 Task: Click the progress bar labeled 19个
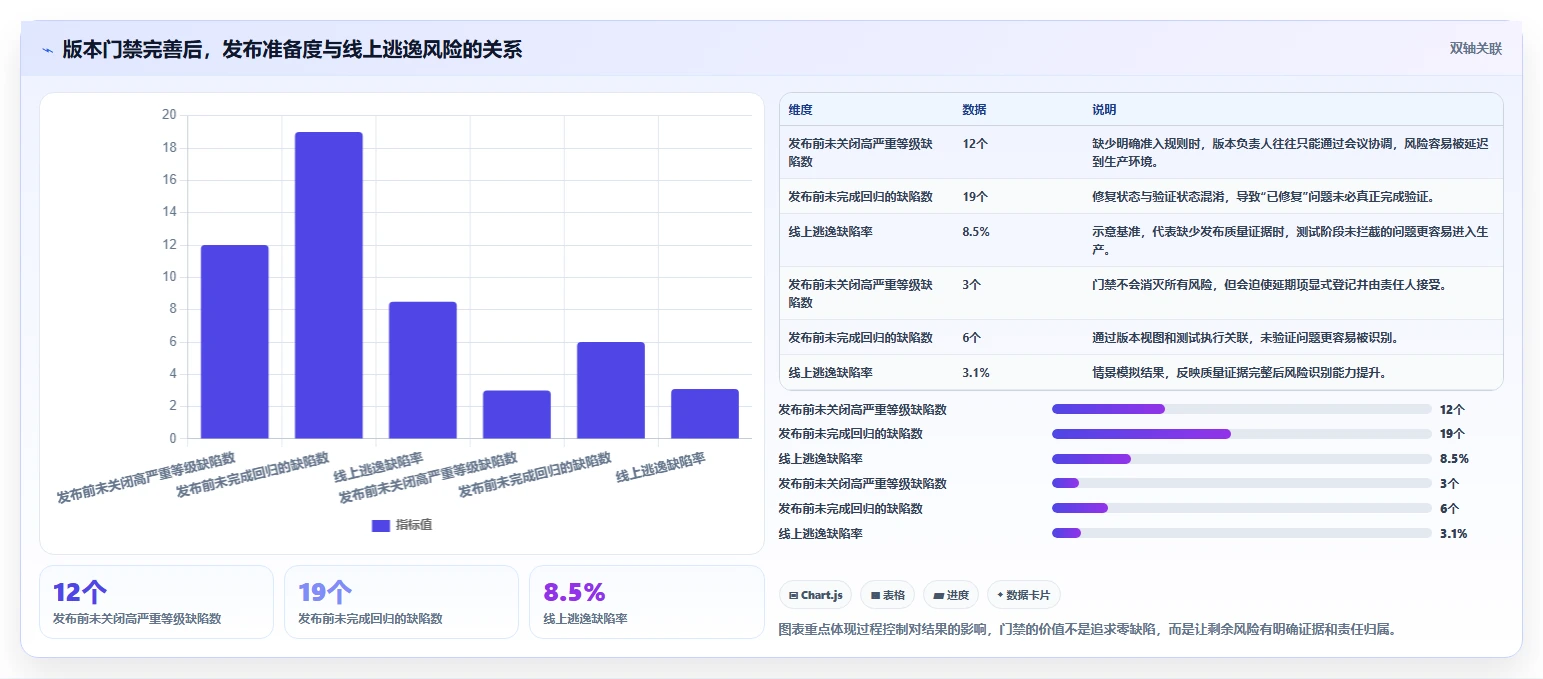click(x=1241, y=434)
